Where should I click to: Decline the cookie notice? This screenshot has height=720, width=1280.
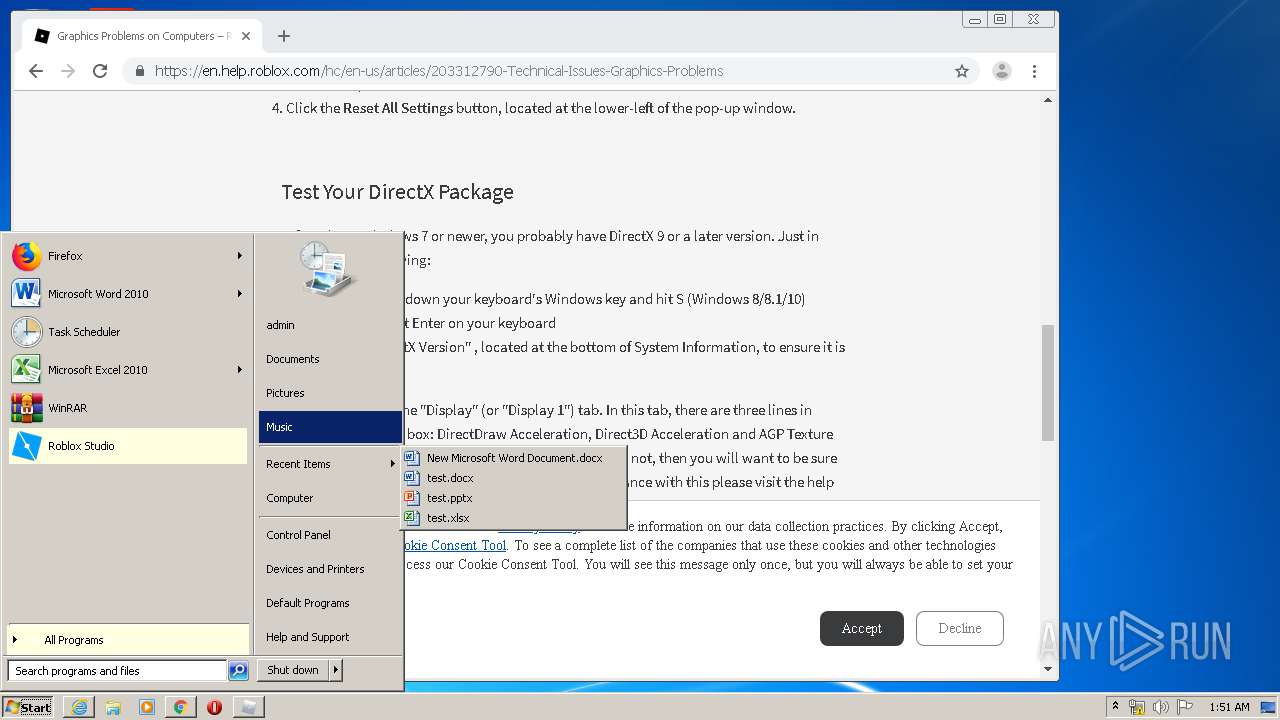point(960,628)
